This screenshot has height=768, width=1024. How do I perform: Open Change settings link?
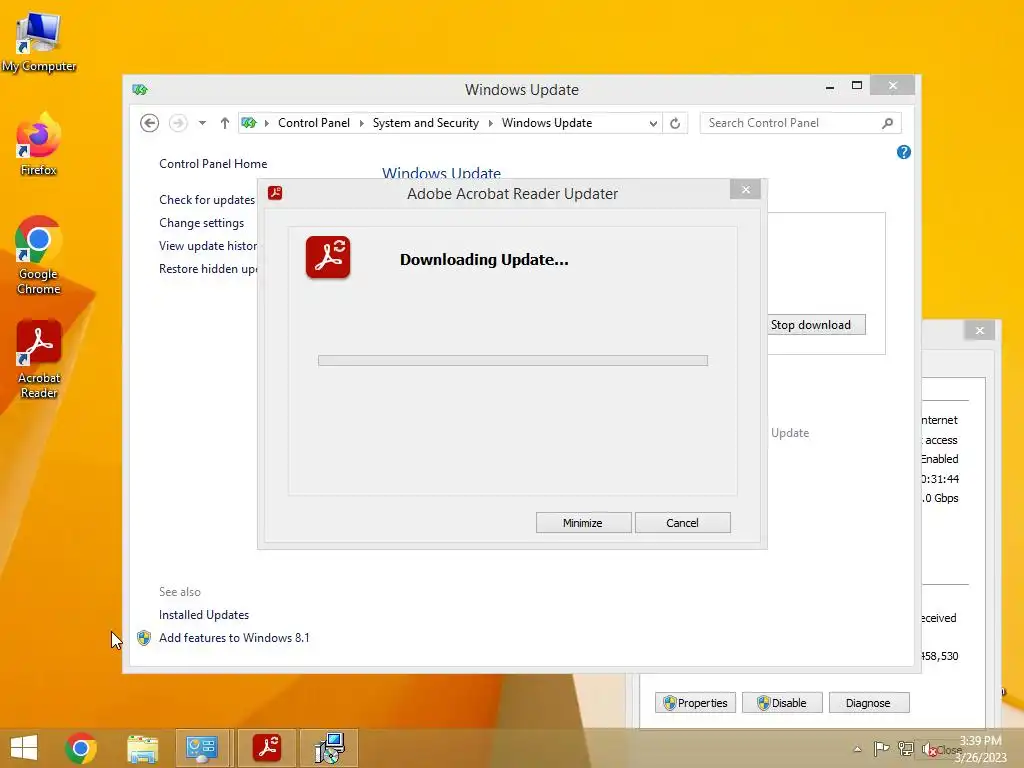201,223
